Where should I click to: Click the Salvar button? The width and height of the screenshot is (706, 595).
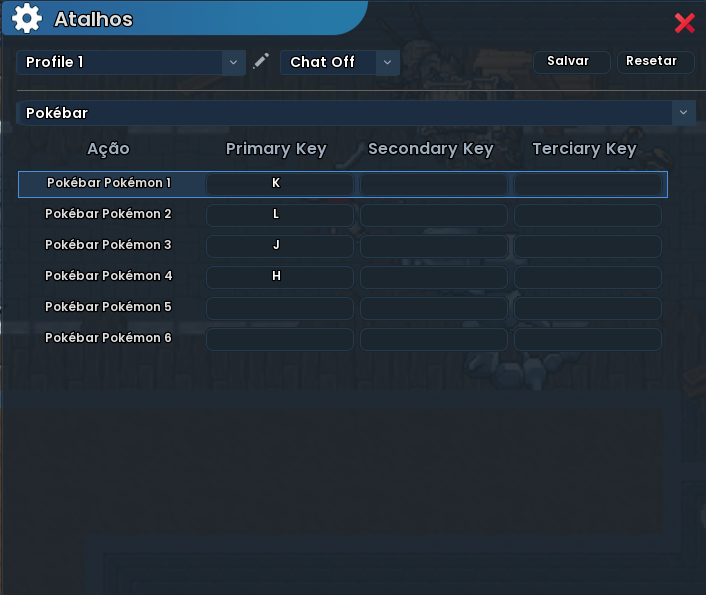coord(572,61)
